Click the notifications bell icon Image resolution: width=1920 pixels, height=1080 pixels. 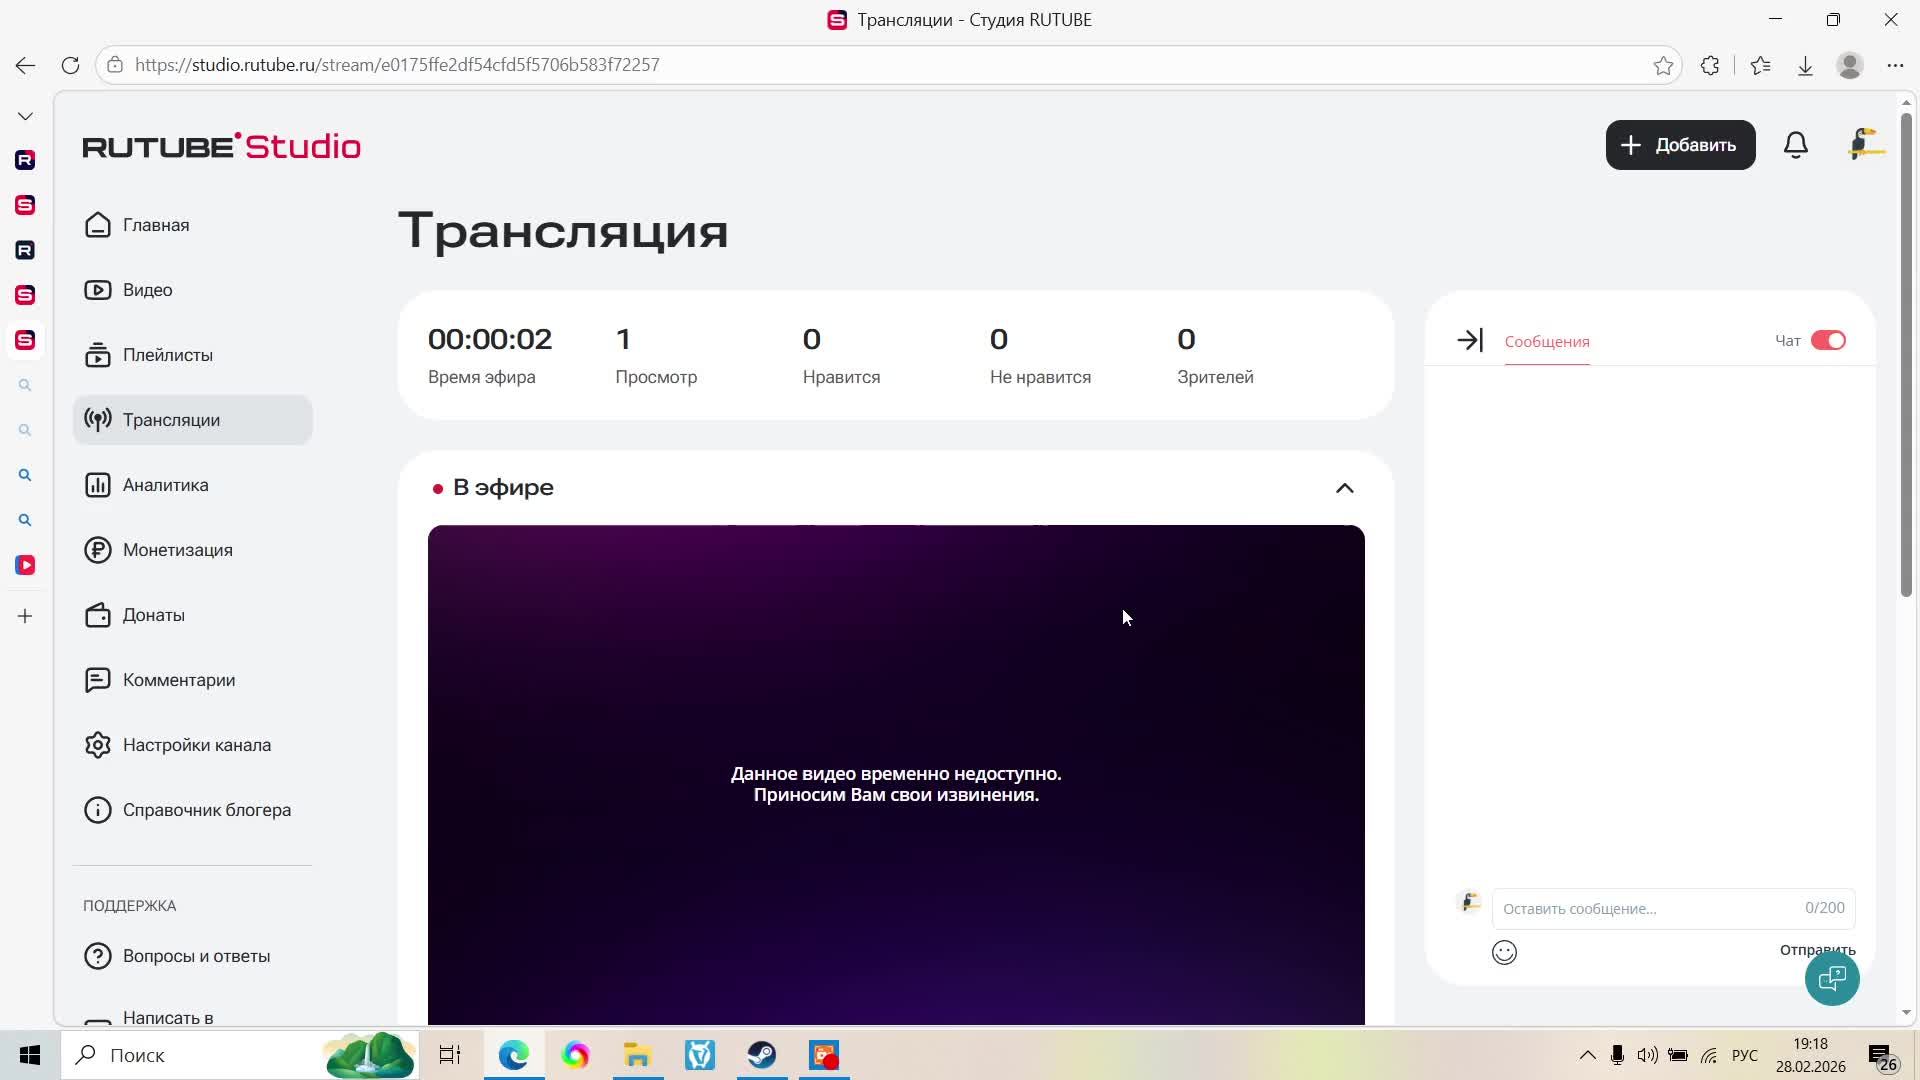pos(1796,145)
